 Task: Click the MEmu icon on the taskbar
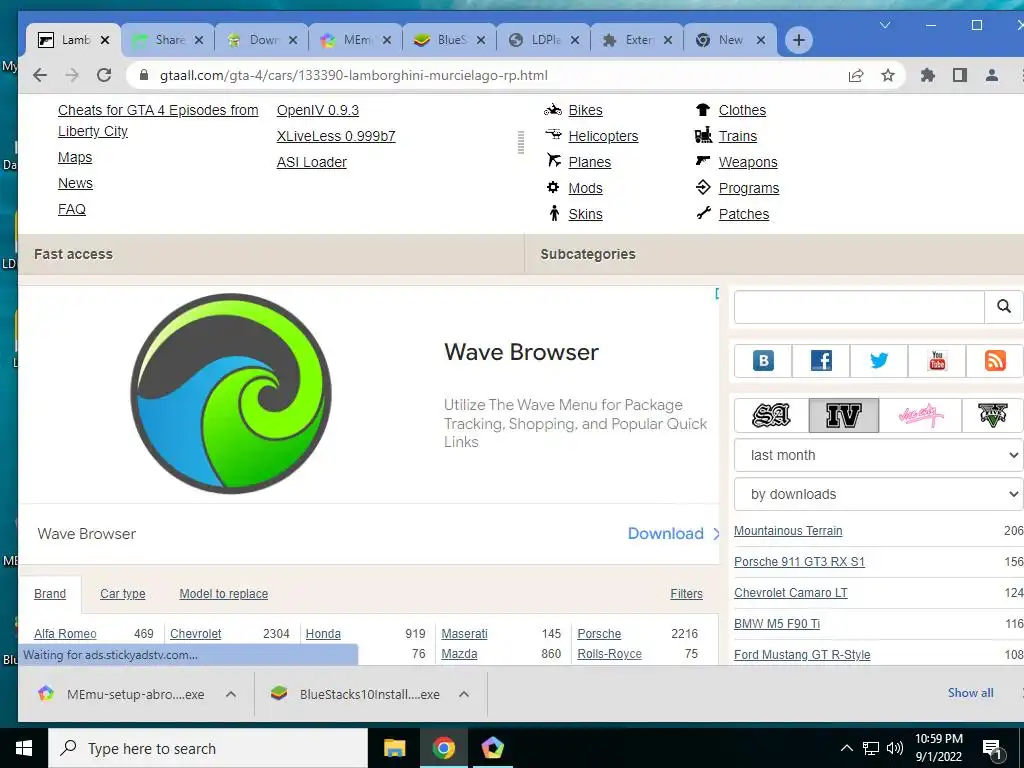(x=492, y=748)
